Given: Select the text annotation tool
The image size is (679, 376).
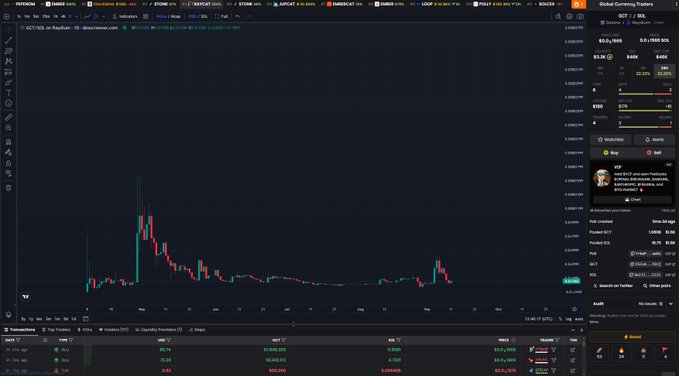Looking at the screenshot, I should click(8, 93).
